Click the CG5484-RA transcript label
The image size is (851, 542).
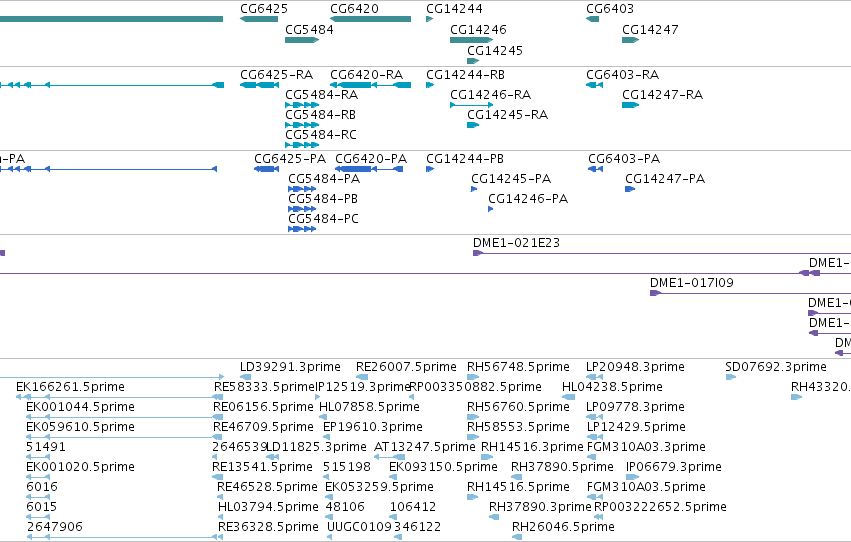[321, 95]
